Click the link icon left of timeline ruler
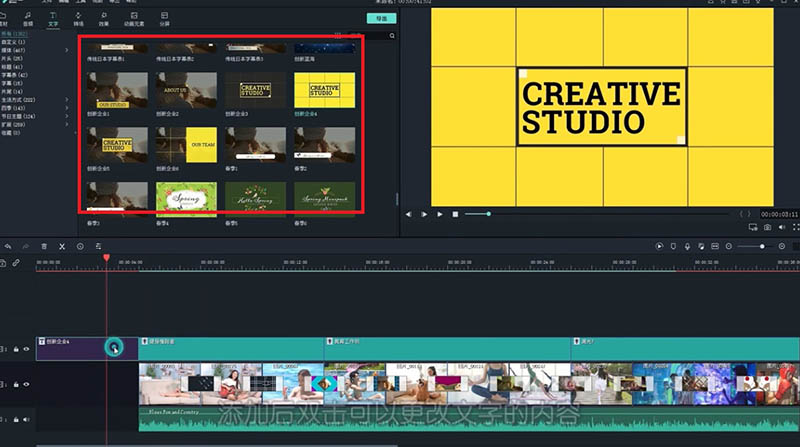 [x=16, y=263]
